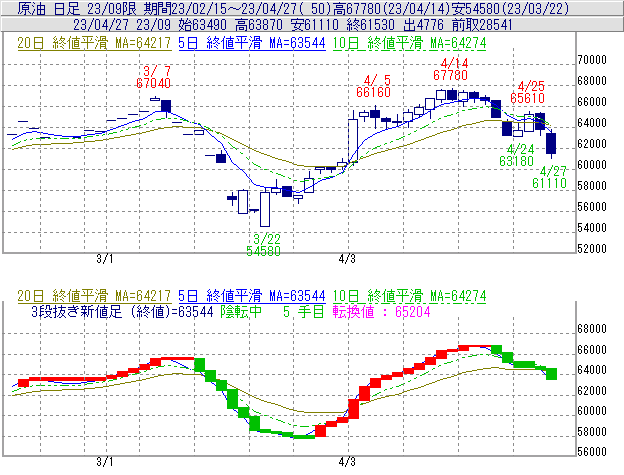Click the 4/24 63180 low label

516,155
